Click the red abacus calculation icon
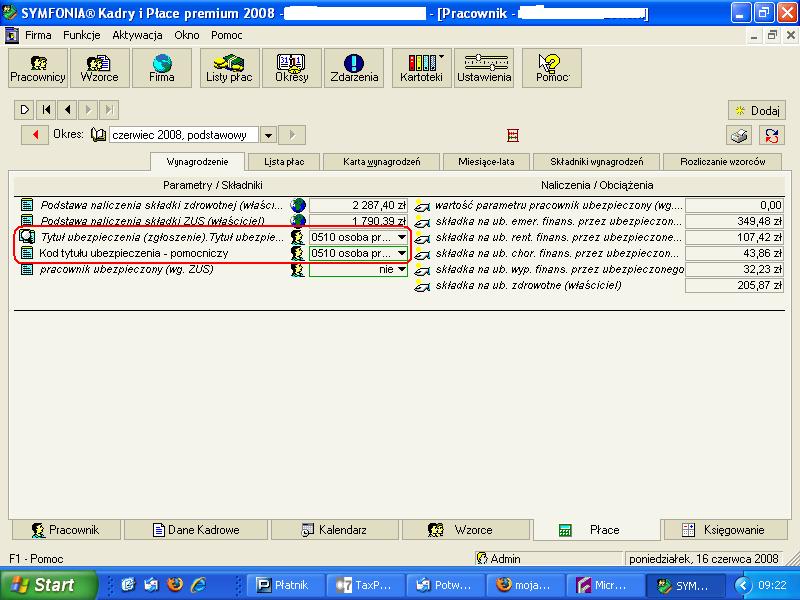The height and width of the screenshot is (600, 800). pyautogui.click(x=513, y=135)
